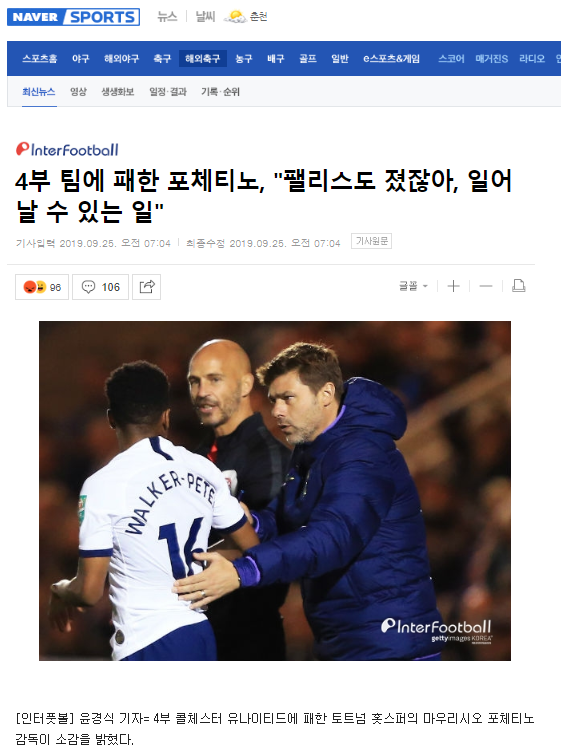Open the InterFootball publisher logo
561x751 pixels.
click(x=67, y=149)
